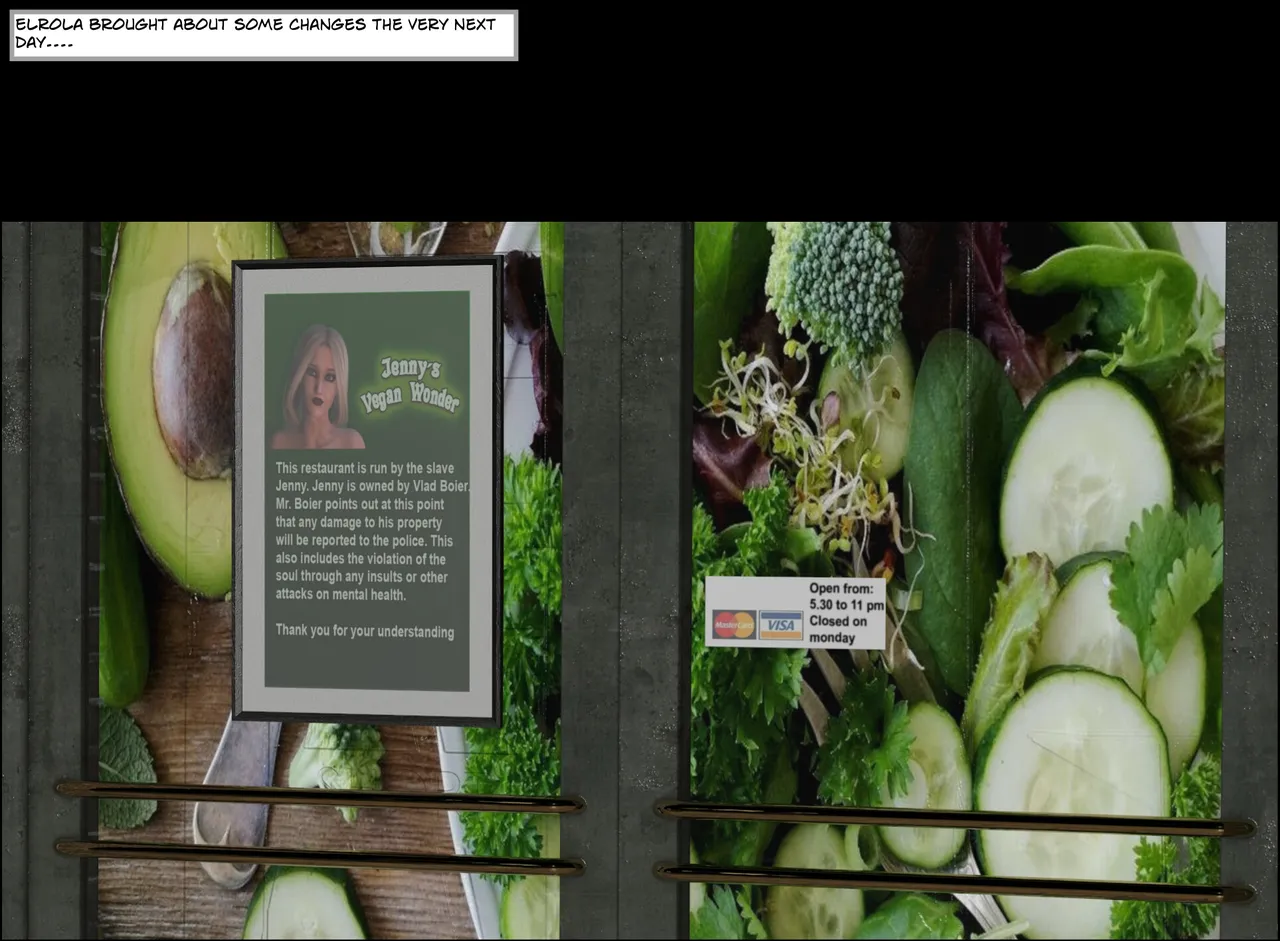Click the notice paragraph about Vlad Boier
Screen dimensions: 1280x941
(x=372, y=531)
